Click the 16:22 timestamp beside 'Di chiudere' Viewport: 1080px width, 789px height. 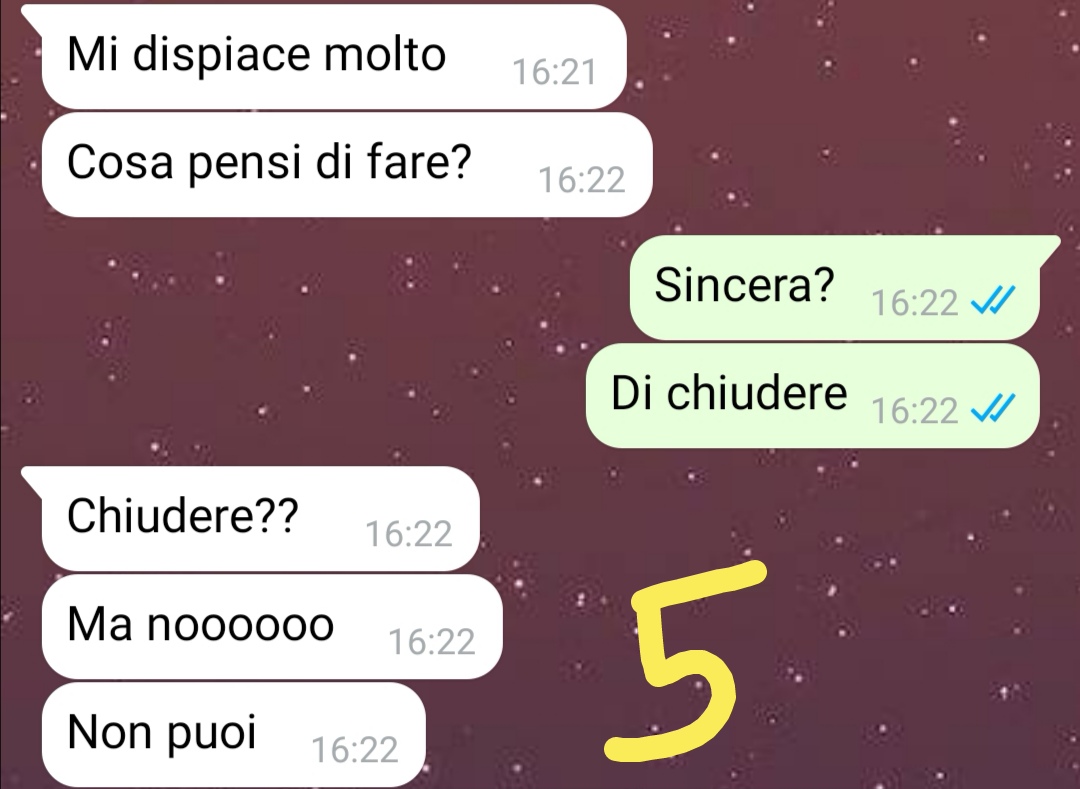(x=915, y=411)
